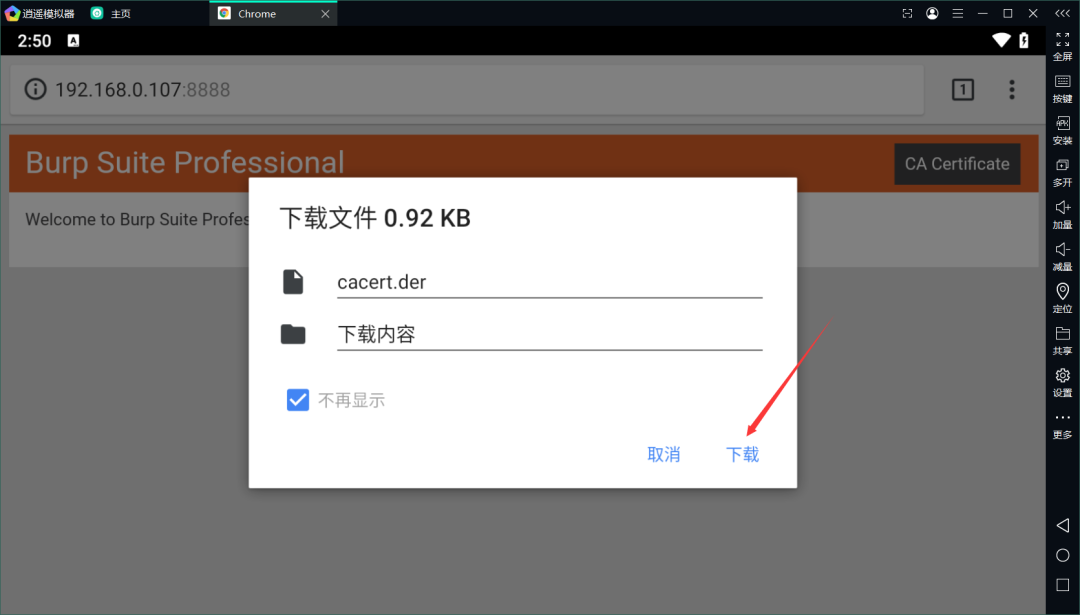Switch to the 主页 home tab

pos(120,14)
